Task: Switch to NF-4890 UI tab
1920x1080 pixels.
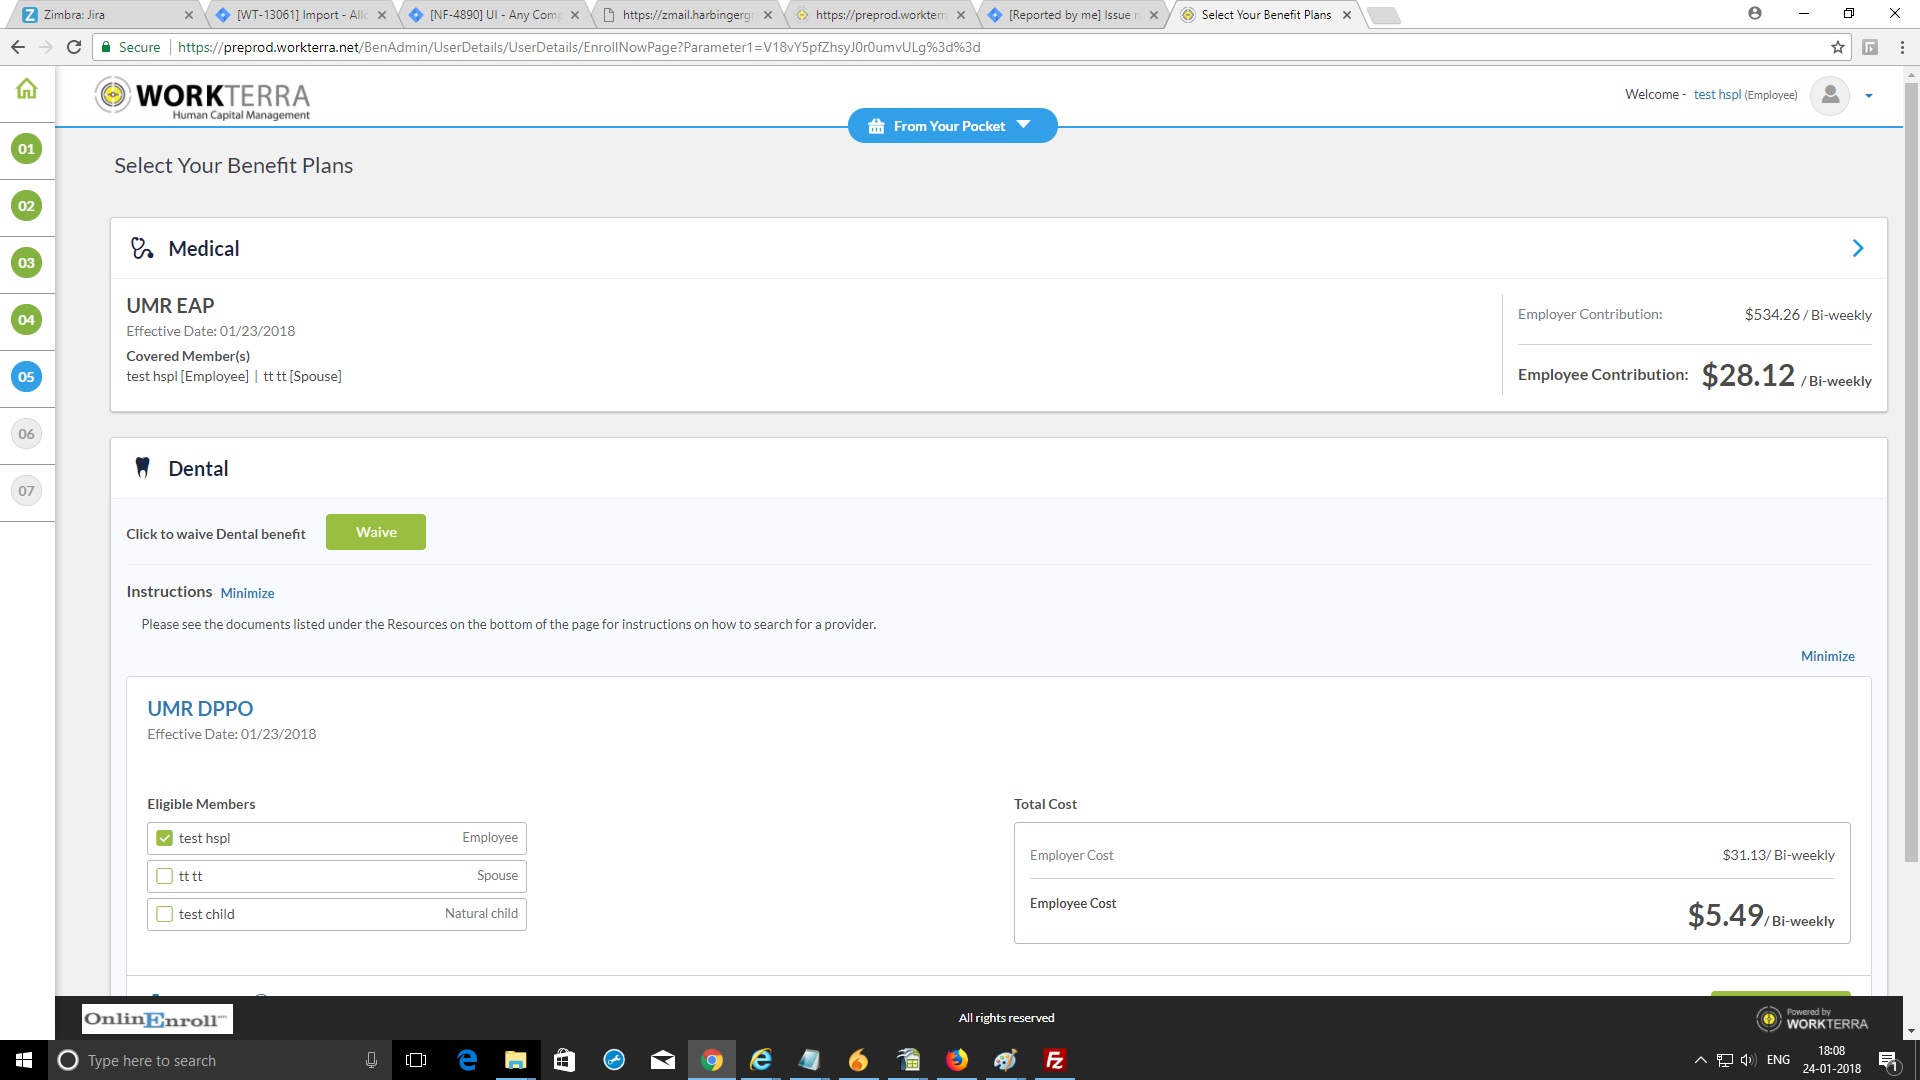Action: tap(494, 15)
